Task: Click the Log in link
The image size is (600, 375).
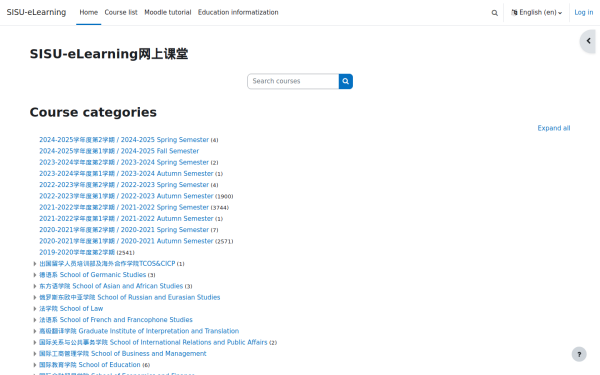Action: tap(584, 13)
